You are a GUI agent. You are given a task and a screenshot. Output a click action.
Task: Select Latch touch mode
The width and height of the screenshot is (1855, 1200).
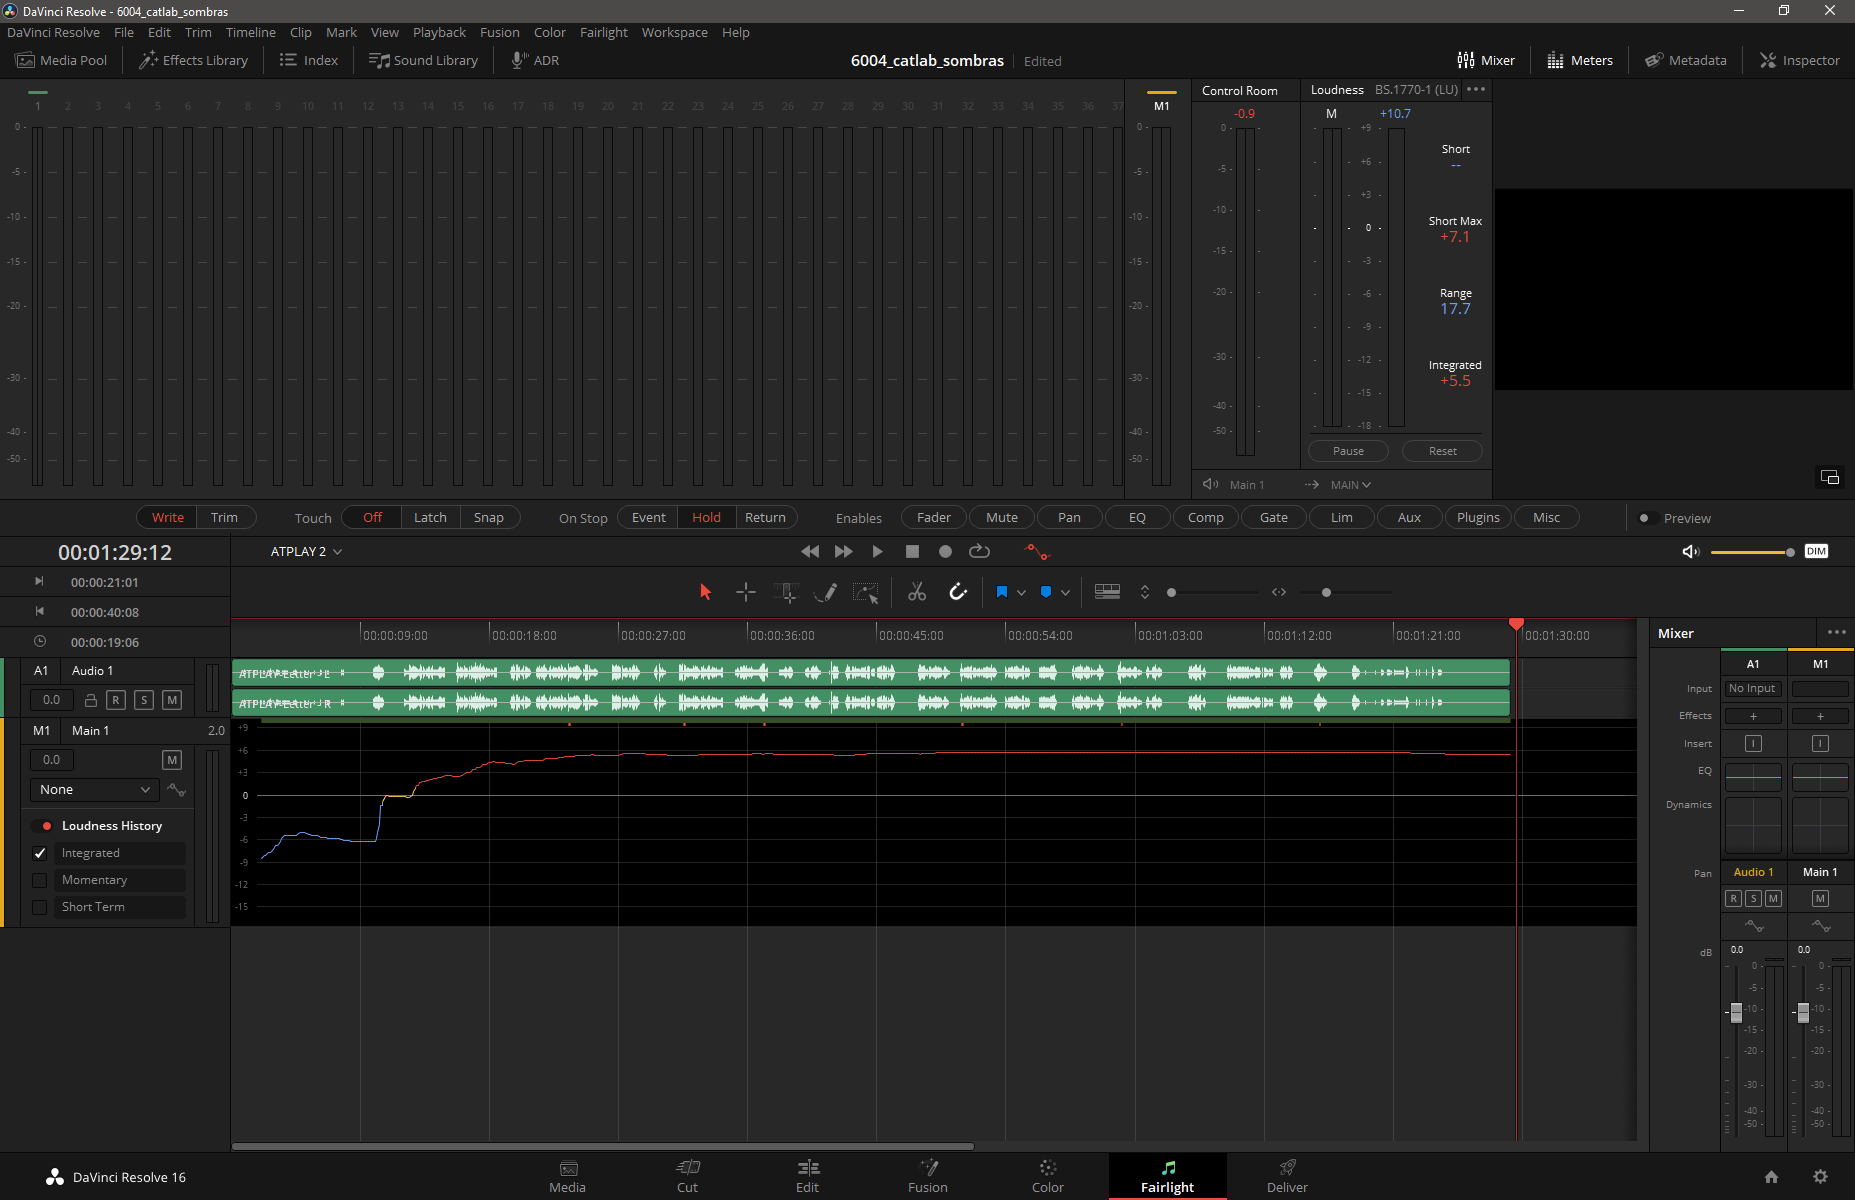click(x=430, y=517)
